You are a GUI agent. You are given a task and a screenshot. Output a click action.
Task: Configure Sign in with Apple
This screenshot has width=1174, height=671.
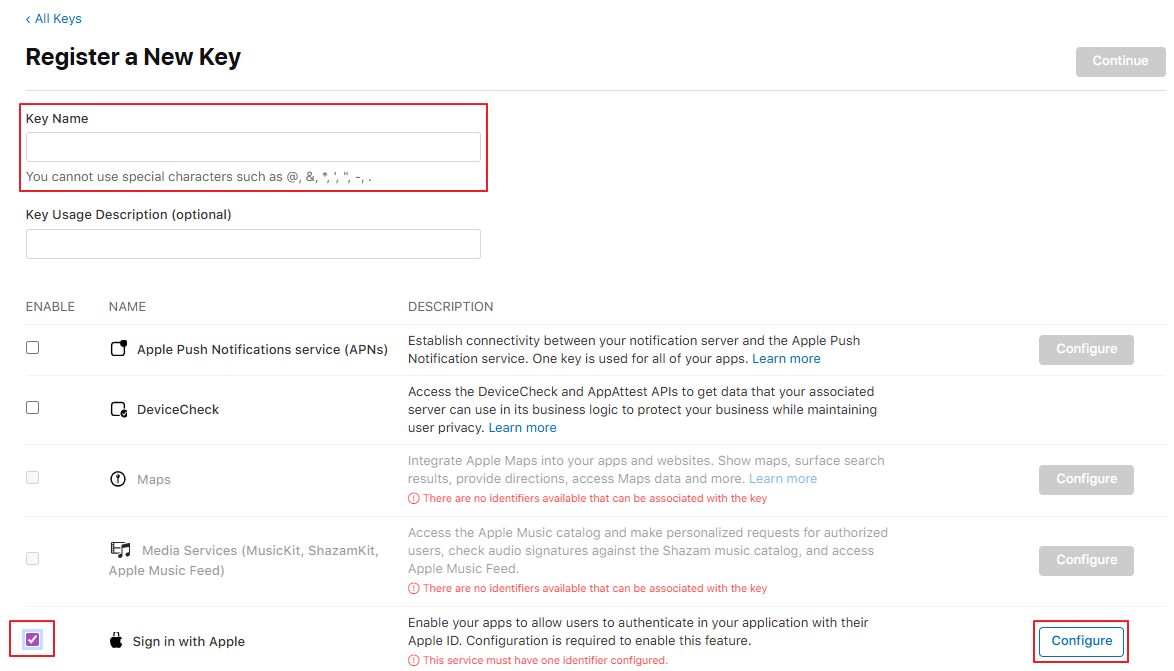(x=1081, y=641)
